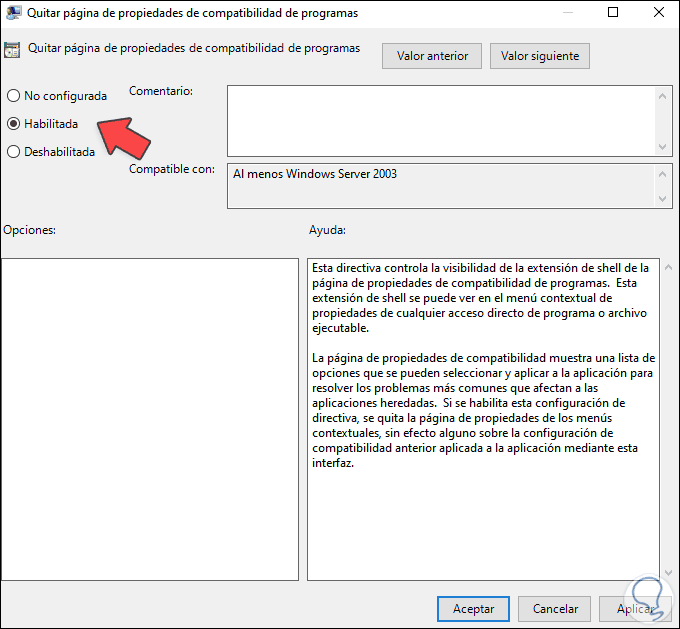Viewport: 680px width, 629px height.
Task: Dismiss the dialog with Cancelar
Action: 555,609
